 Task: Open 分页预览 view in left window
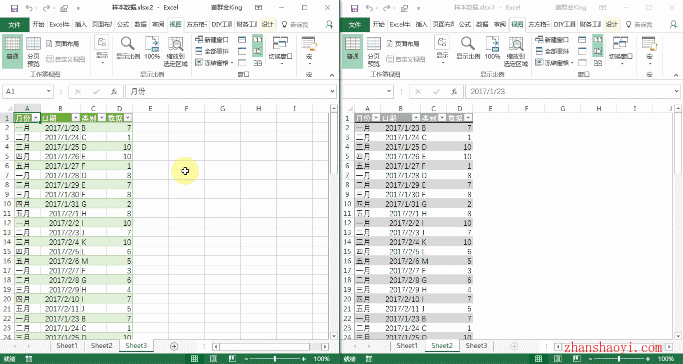(x=34, y=51)
